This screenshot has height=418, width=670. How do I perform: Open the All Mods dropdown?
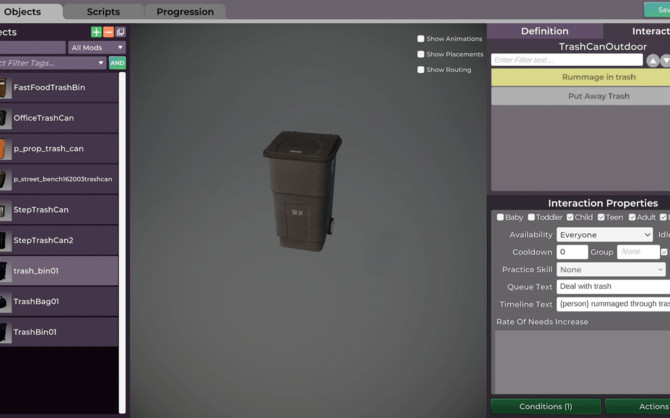pyautogui.click(x=97, y=47)
